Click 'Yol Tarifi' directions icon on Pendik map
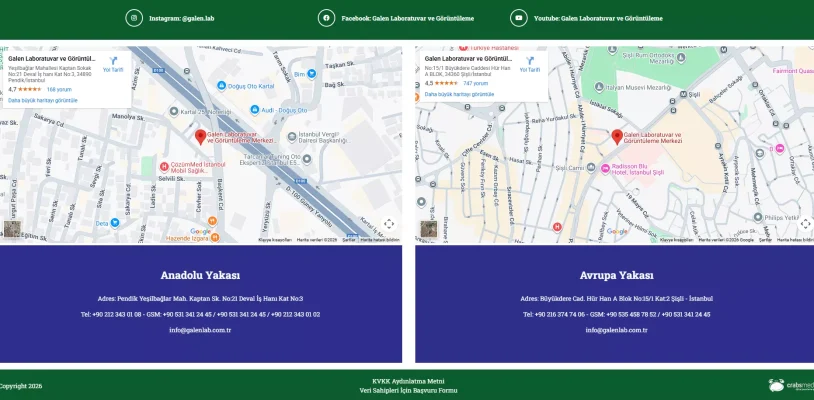Screen dimensions: 814x400 [113, 60]
